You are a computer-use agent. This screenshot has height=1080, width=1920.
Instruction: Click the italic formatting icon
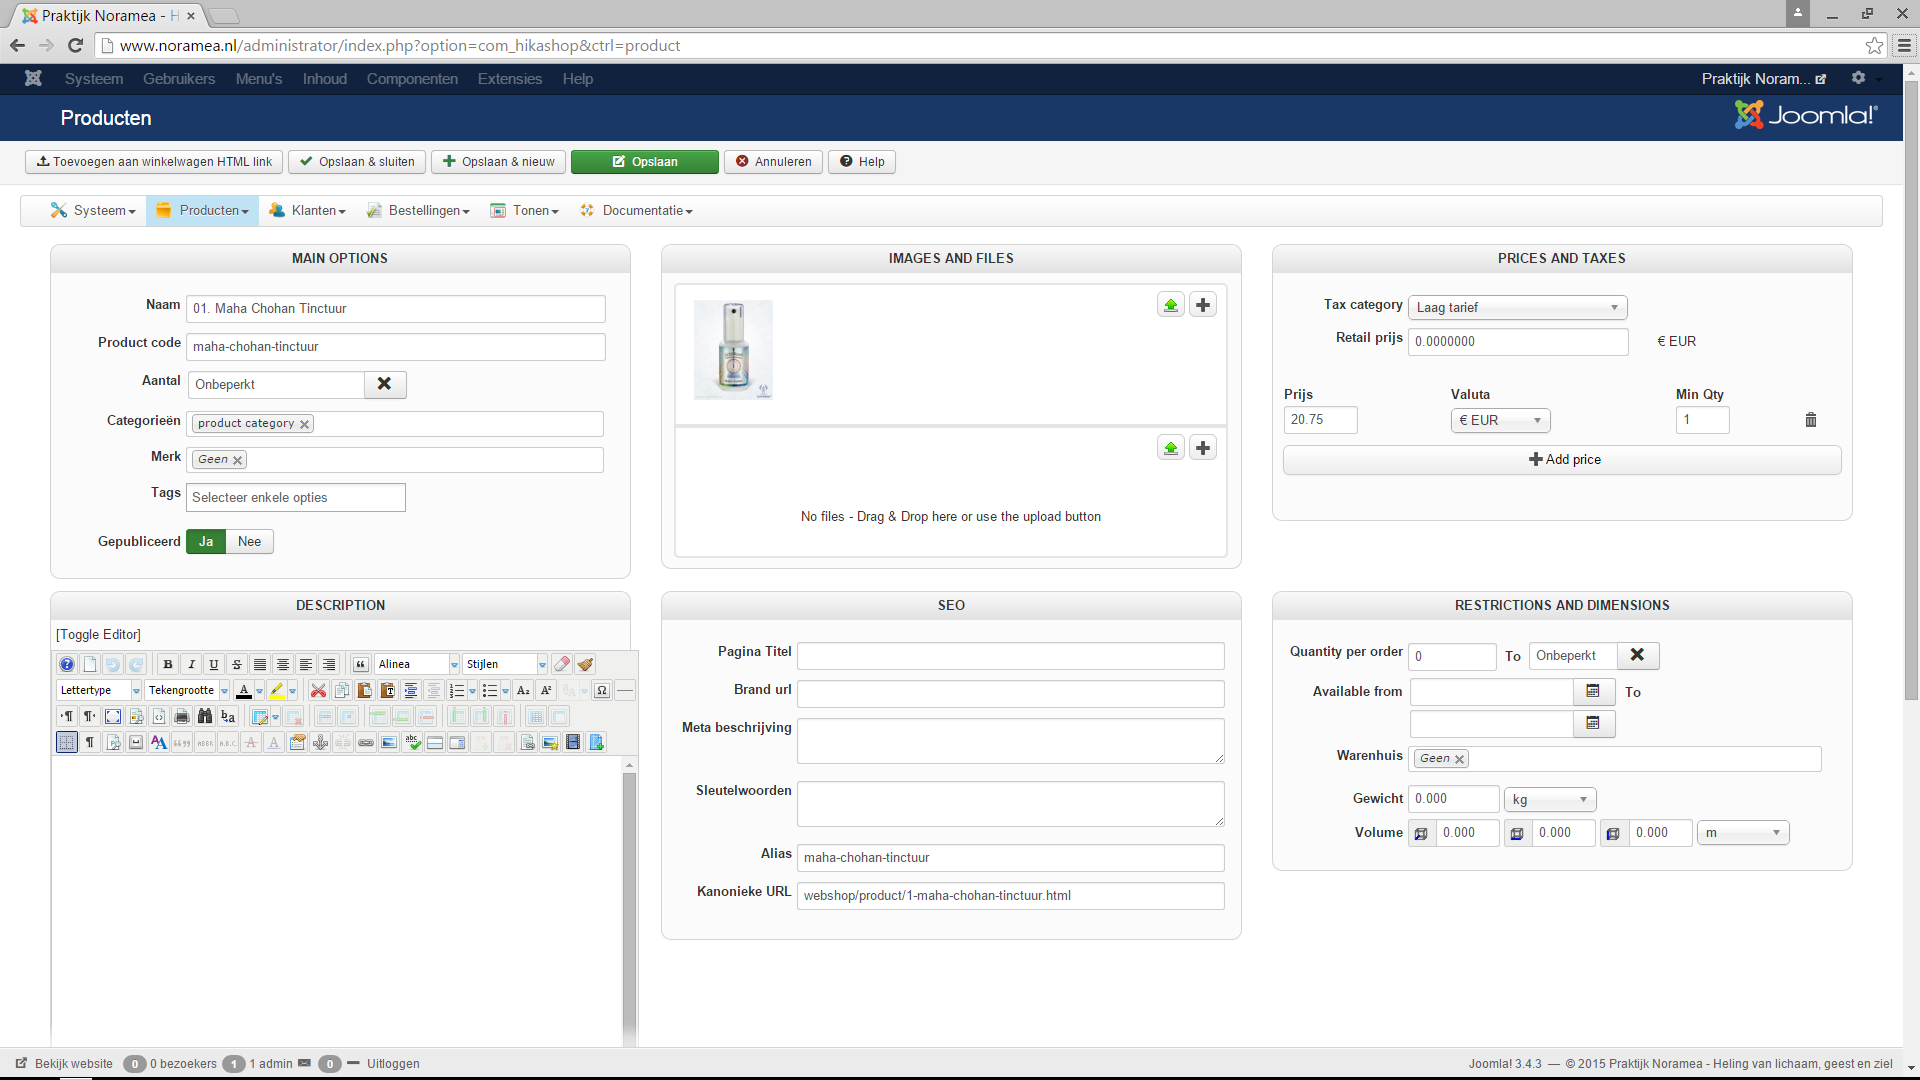[x=191, y=664]
